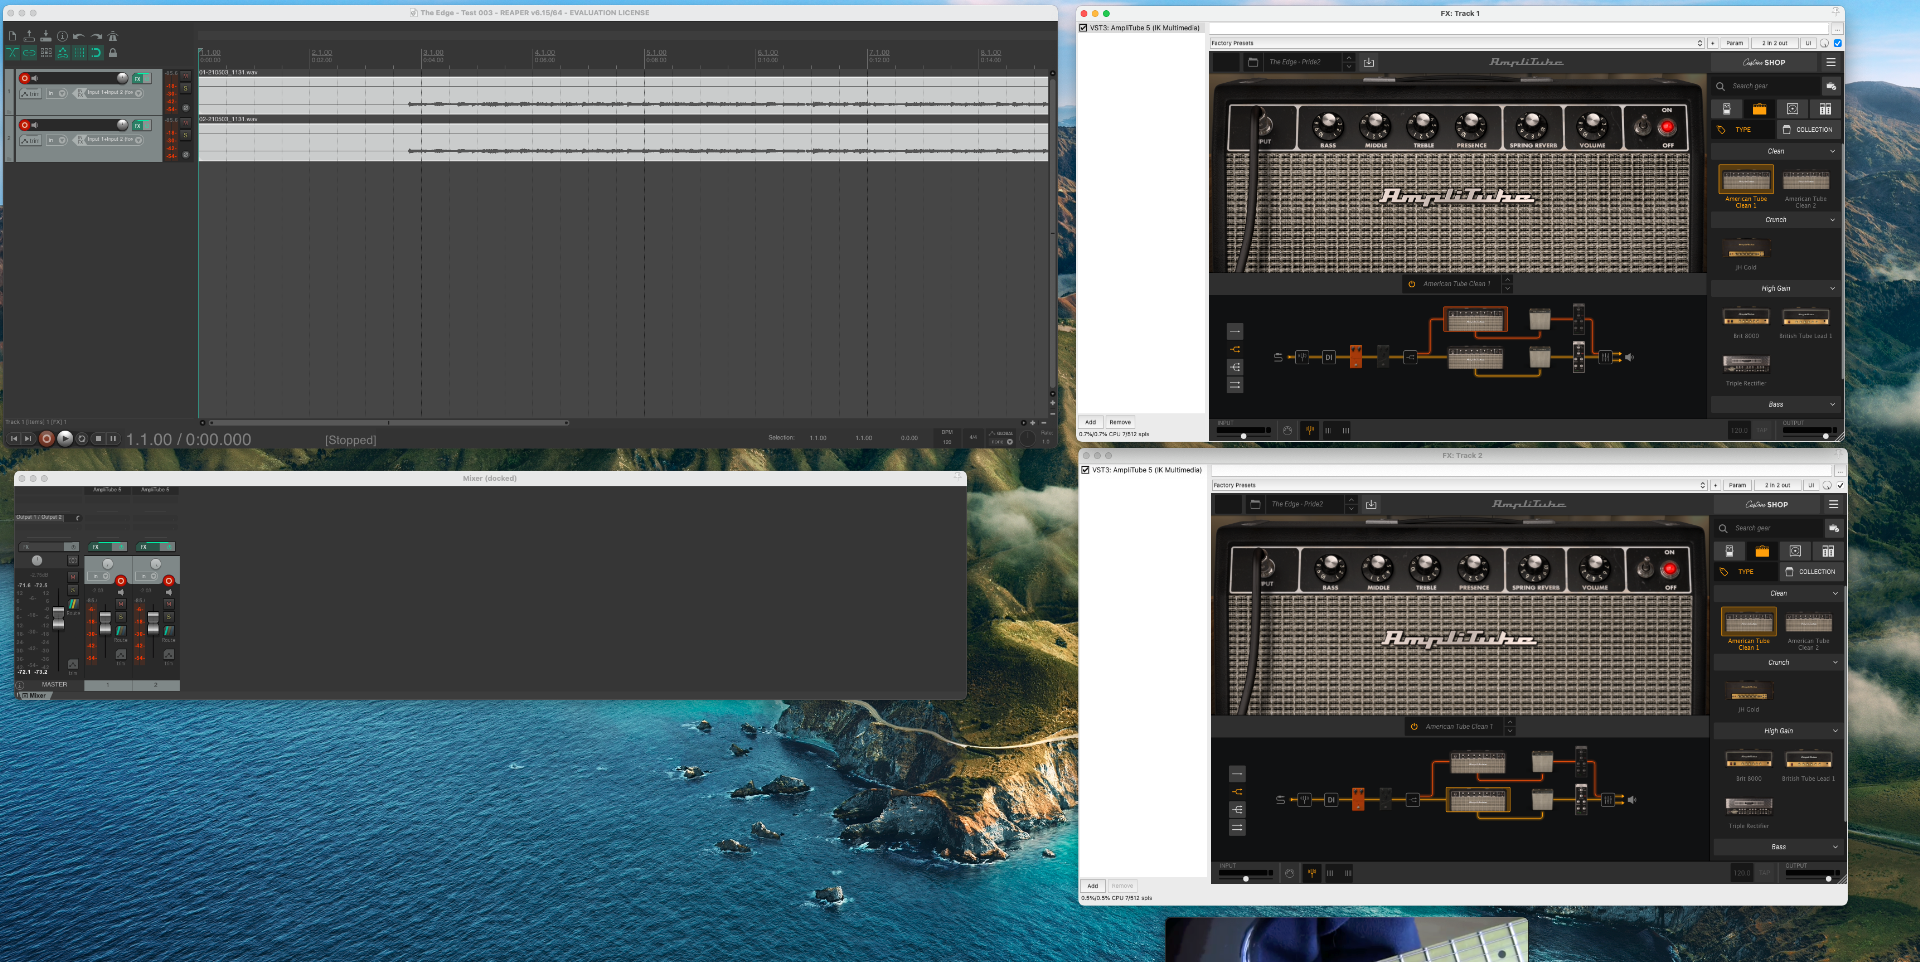Mute track 1 with its M button

(x=185, y=76)
